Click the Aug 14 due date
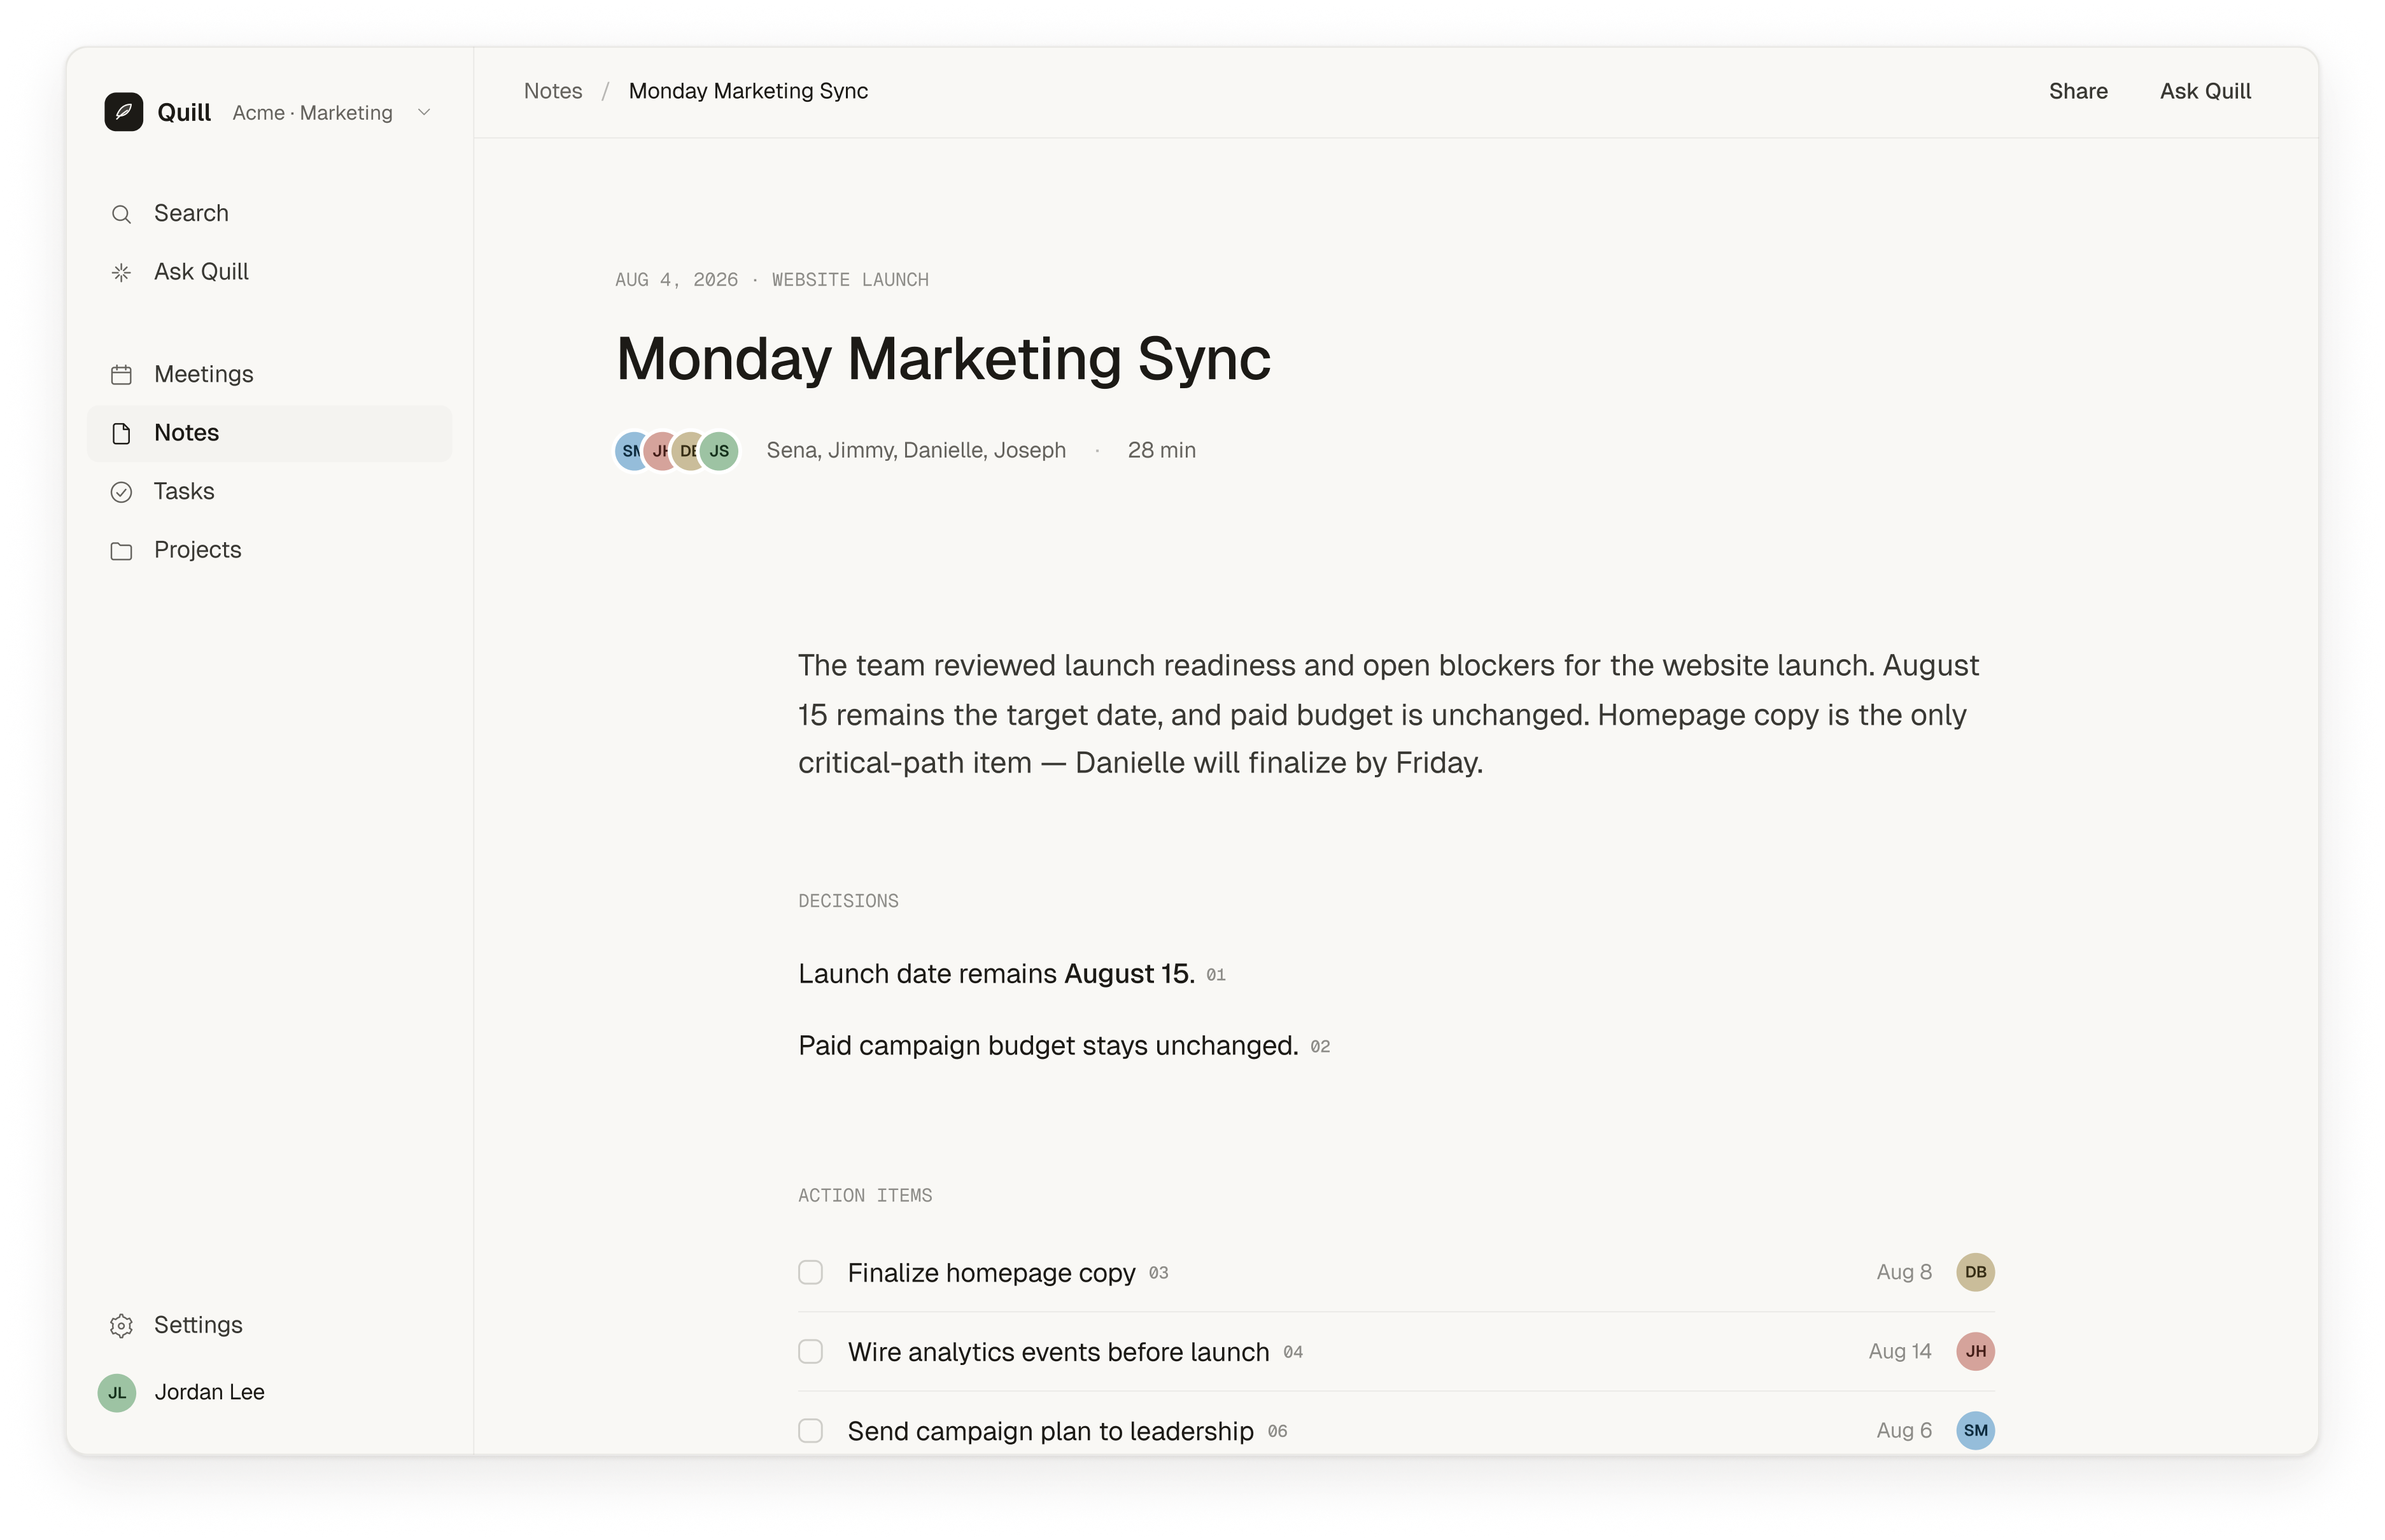Viewport: 2385px width, 1540px height. point(1900,1352)
